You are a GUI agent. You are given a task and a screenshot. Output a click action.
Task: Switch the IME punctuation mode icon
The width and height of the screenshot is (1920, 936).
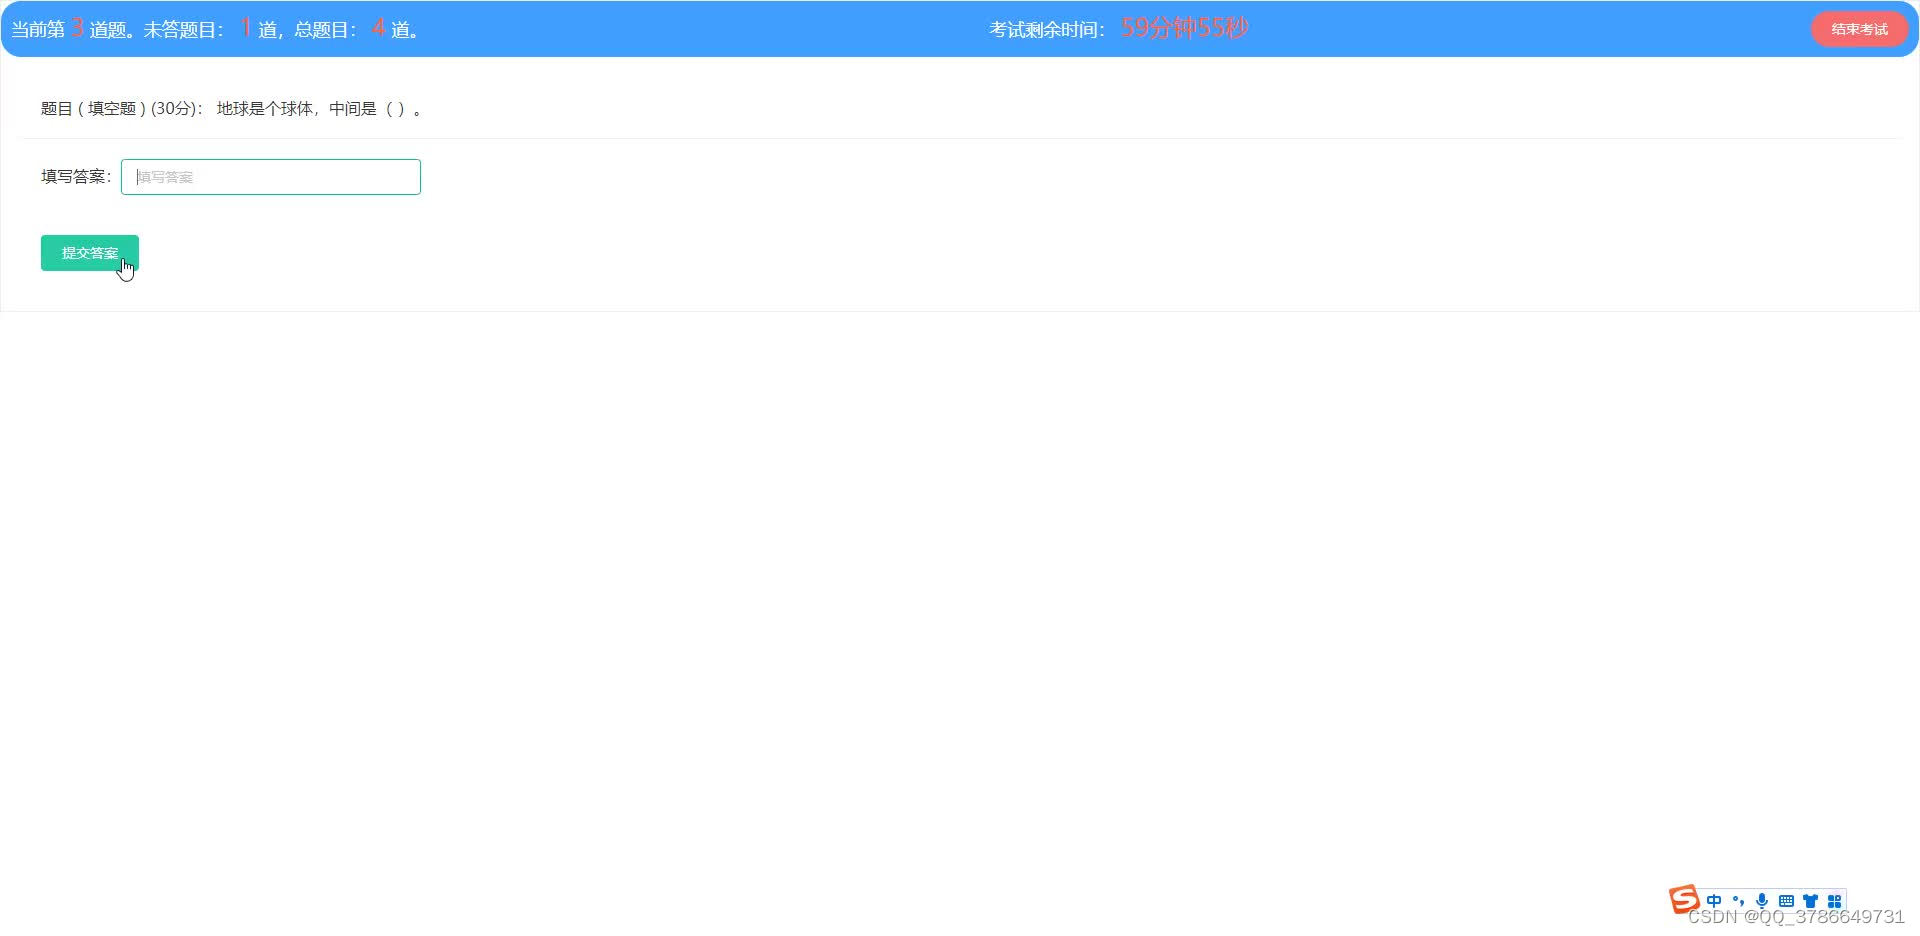pos(1738,901)
